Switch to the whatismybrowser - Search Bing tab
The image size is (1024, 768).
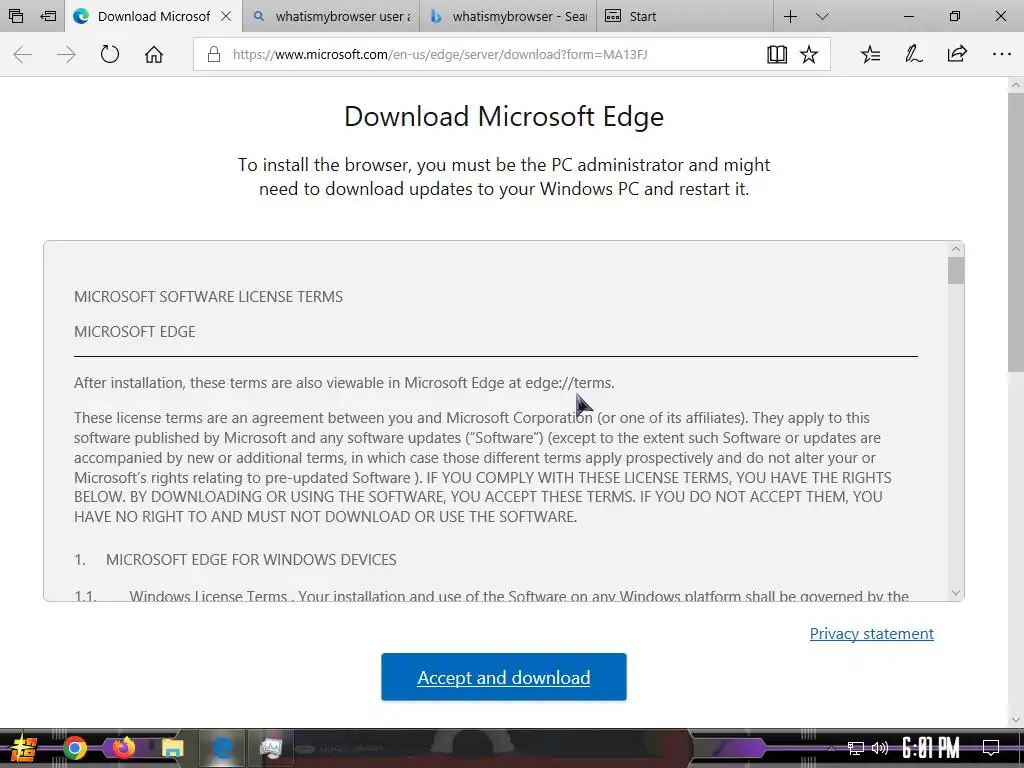[x=507, y=16]
